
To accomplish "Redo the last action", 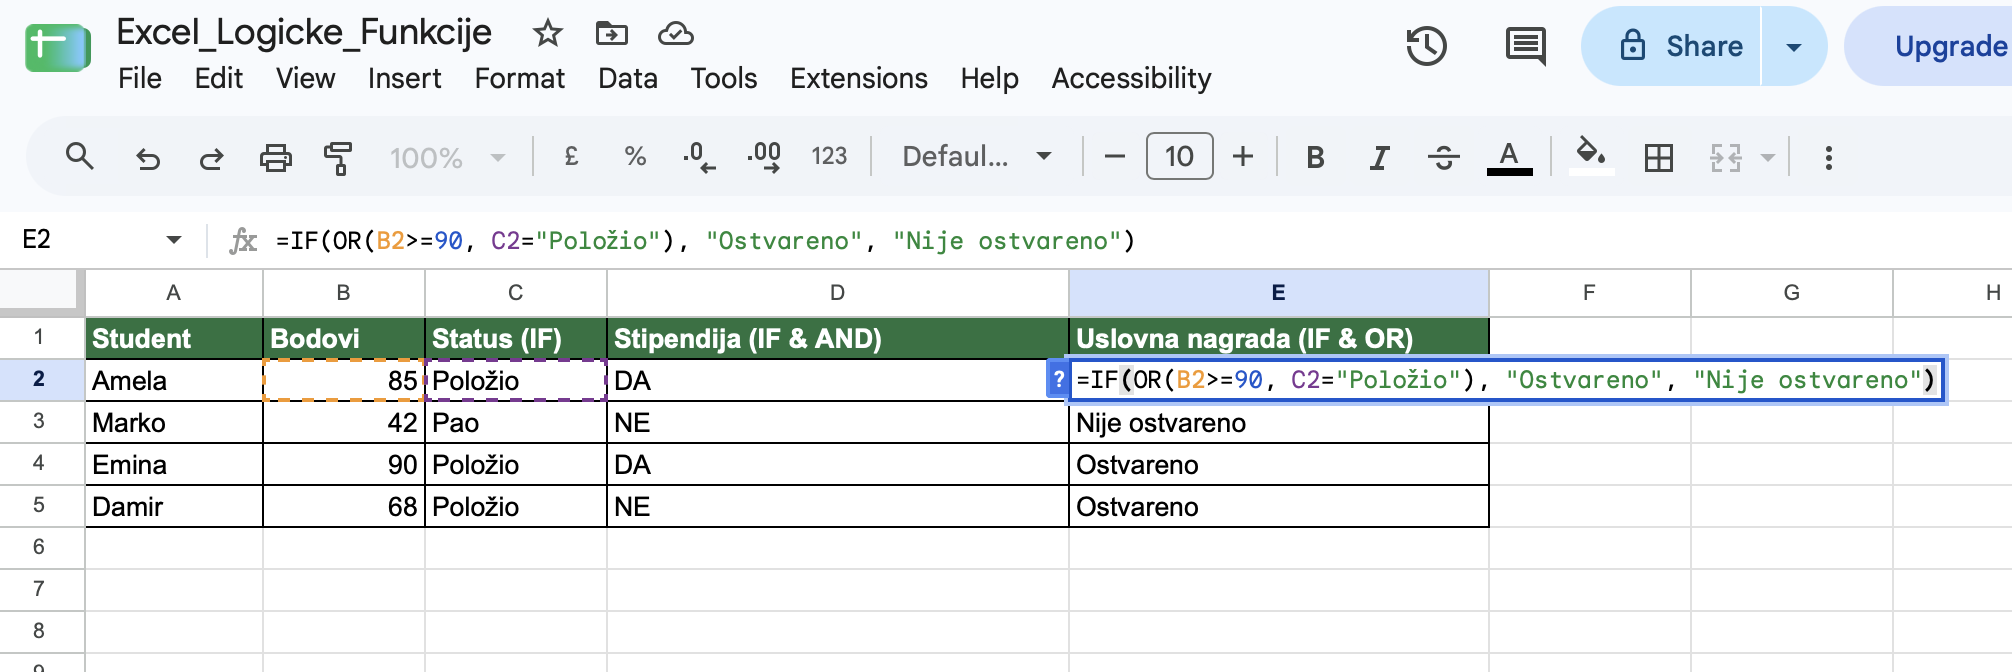I will coord(211,158).
